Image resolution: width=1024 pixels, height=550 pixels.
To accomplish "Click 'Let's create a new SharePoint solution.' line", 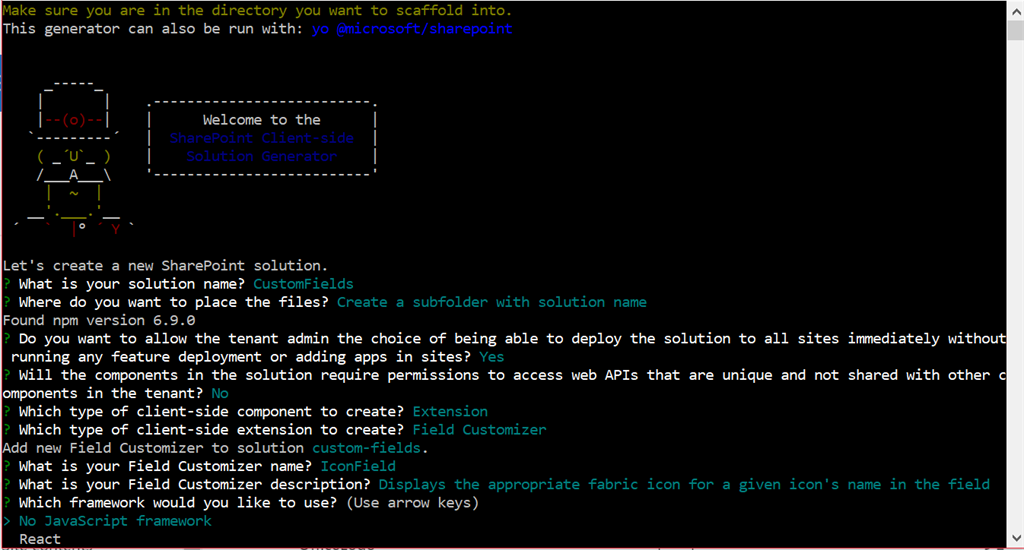I will [x=165, y=266].
